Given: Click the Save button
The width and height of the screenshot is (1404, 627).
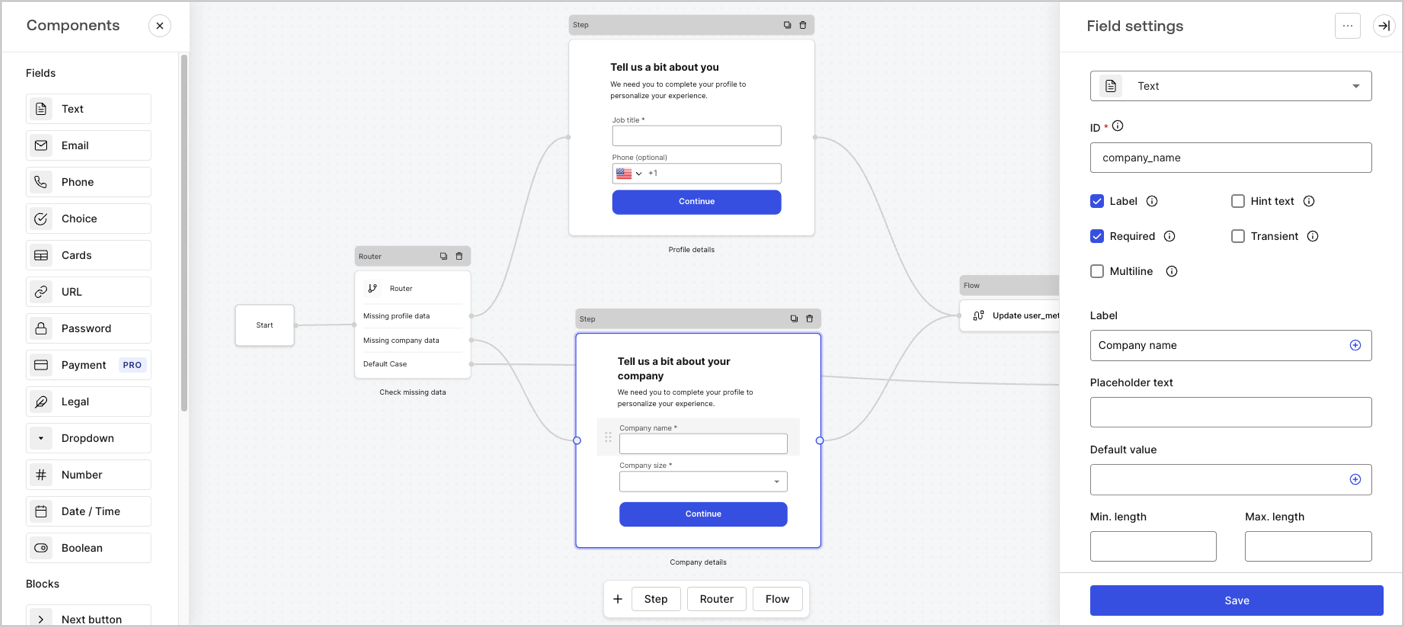Looking at the screenshot, I should (x=1236, y=600).
